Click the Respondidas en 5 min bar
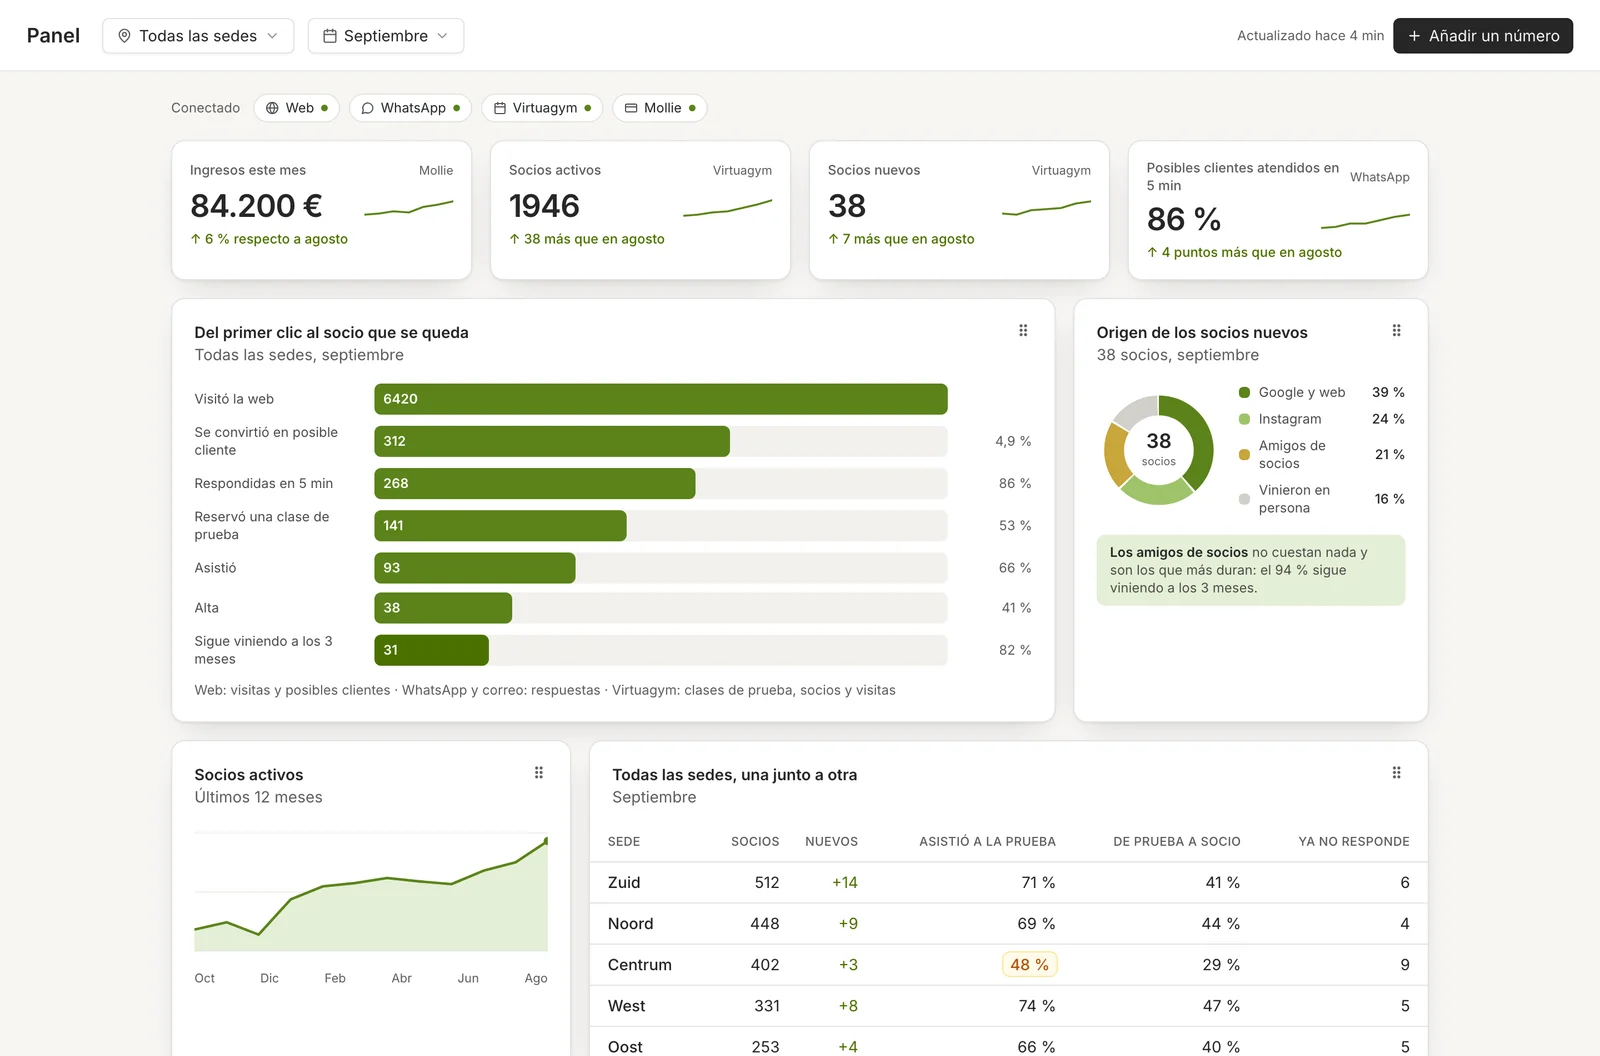 [x=535, y=483]
